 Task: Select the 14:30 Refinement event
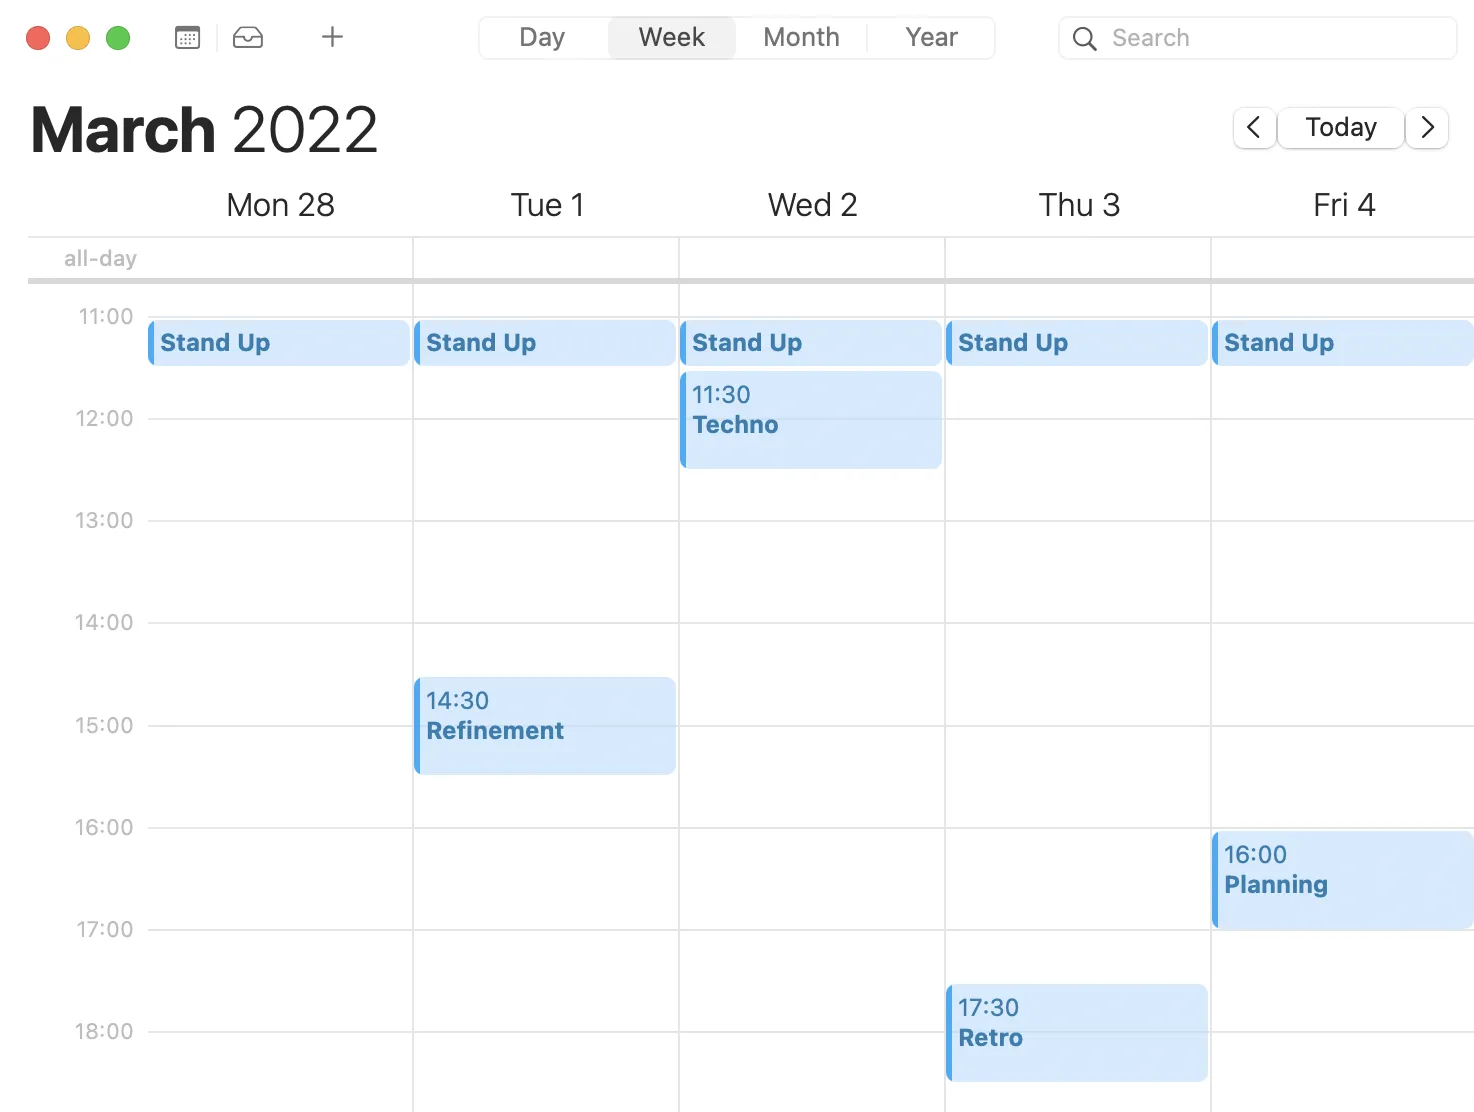[545, 726]
